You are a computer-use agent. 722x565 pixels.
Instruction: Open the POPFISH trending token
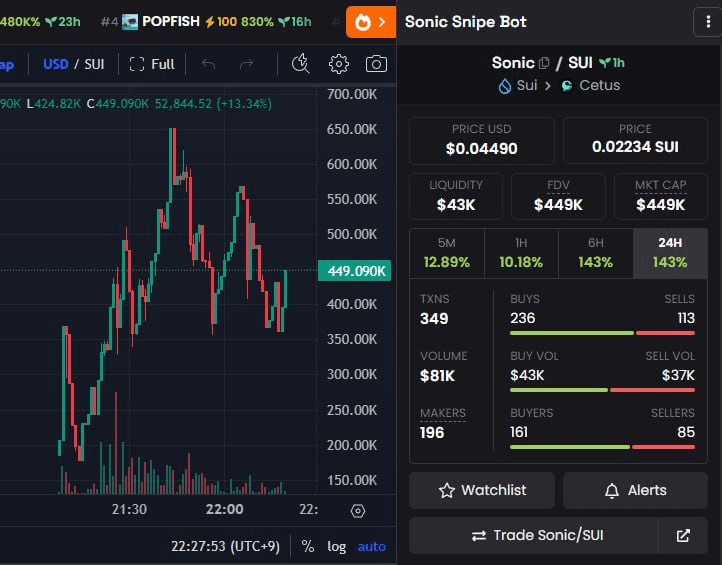[x=170, y=21]
